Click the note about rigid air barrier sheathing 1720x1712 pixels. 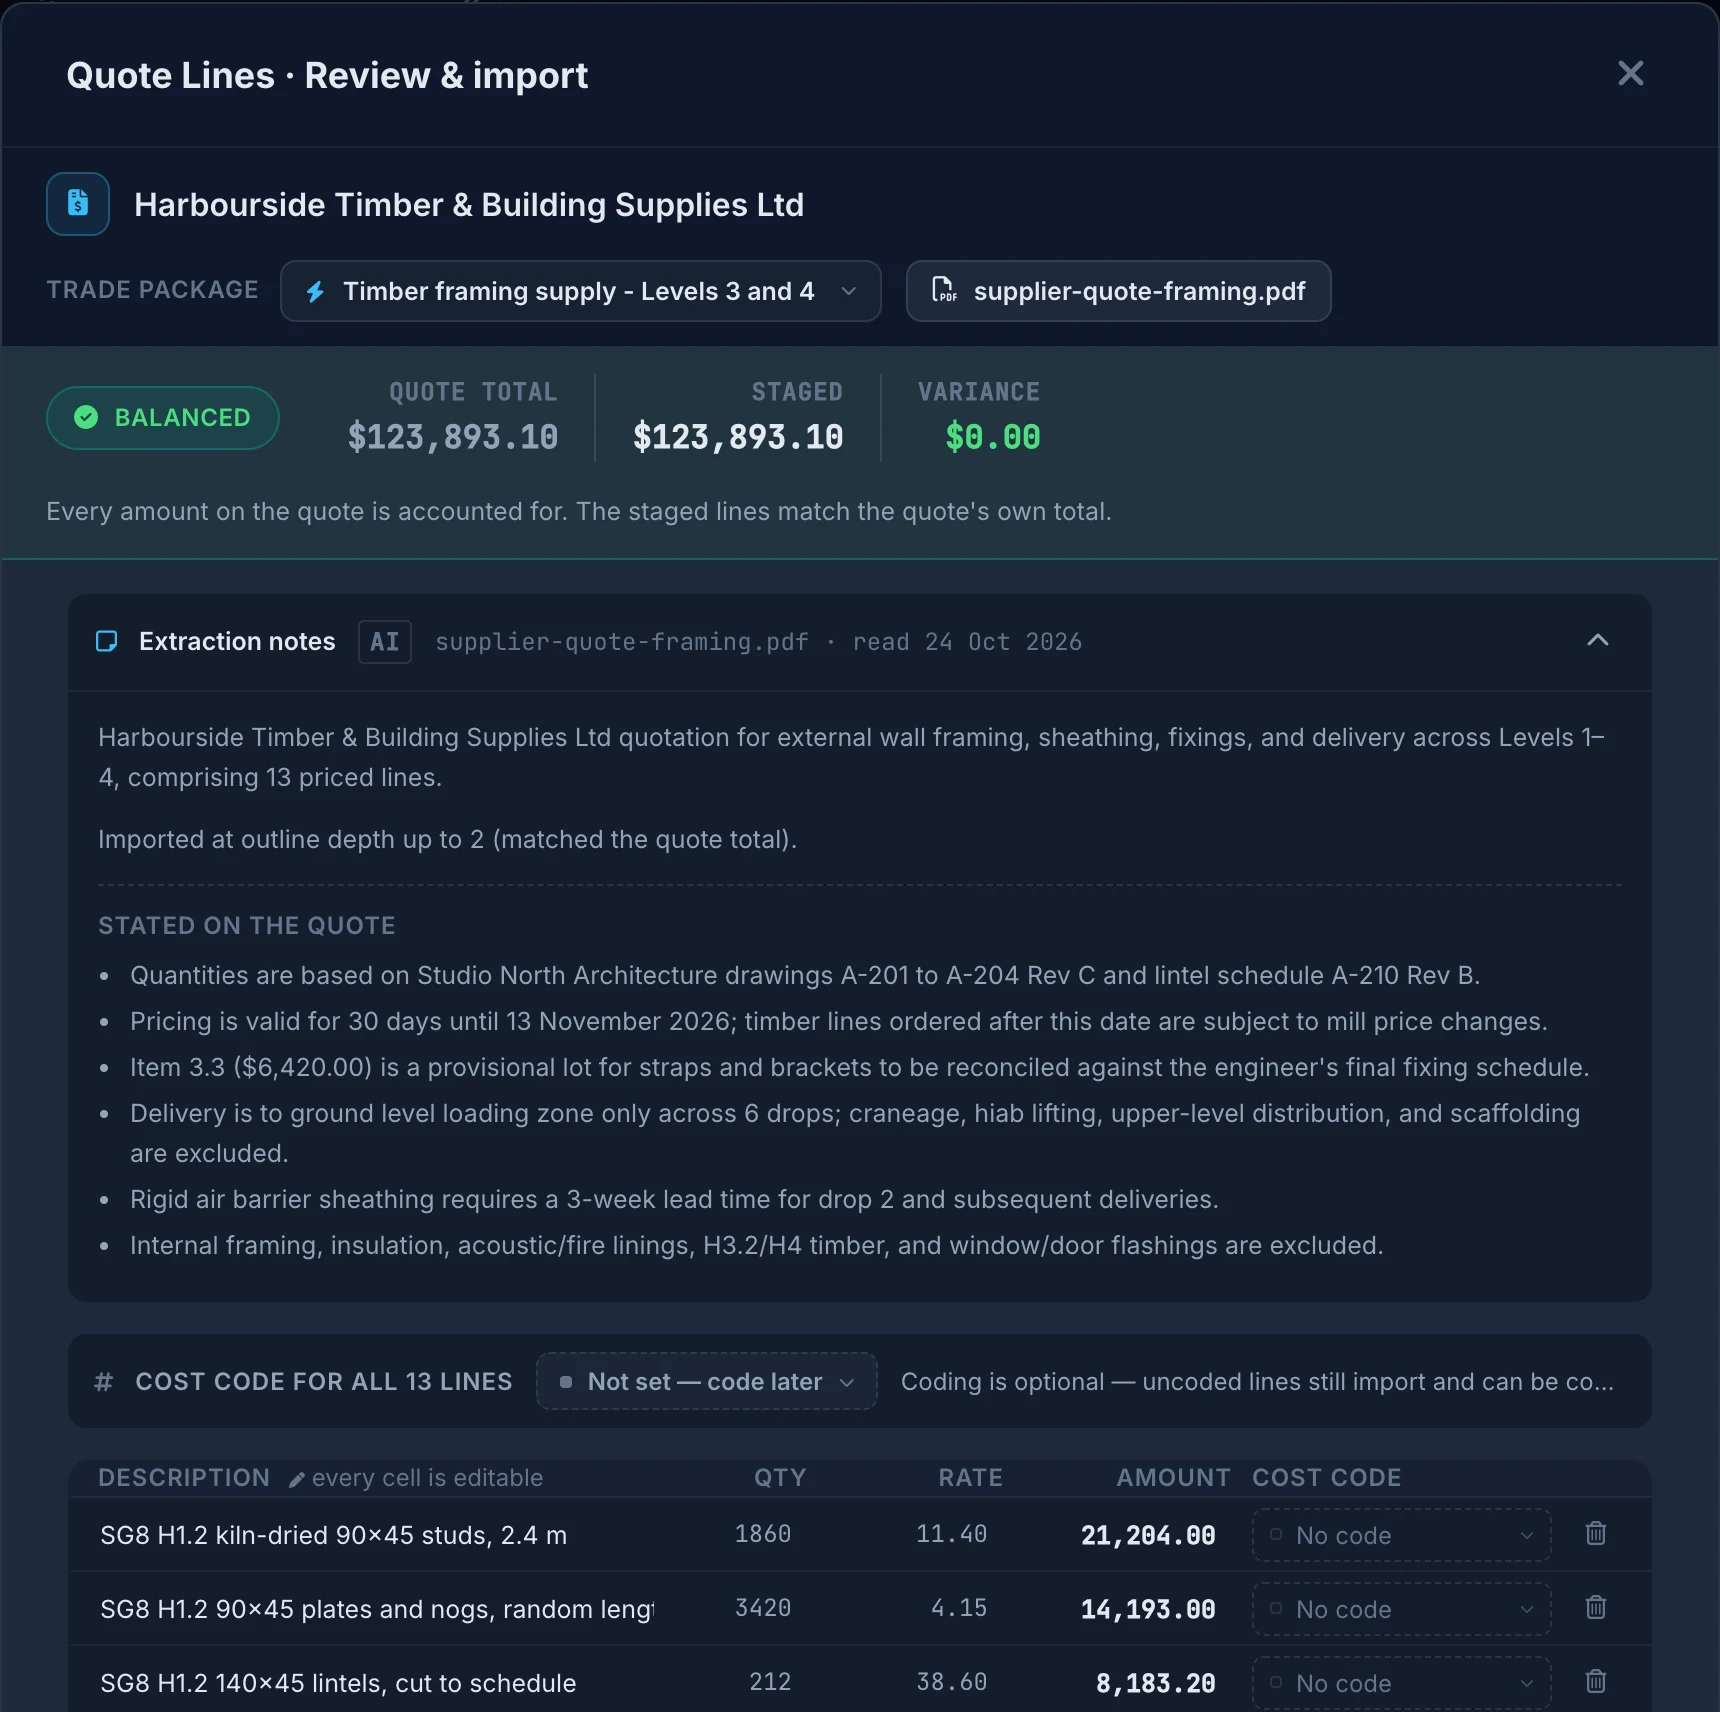(674, 1199)
